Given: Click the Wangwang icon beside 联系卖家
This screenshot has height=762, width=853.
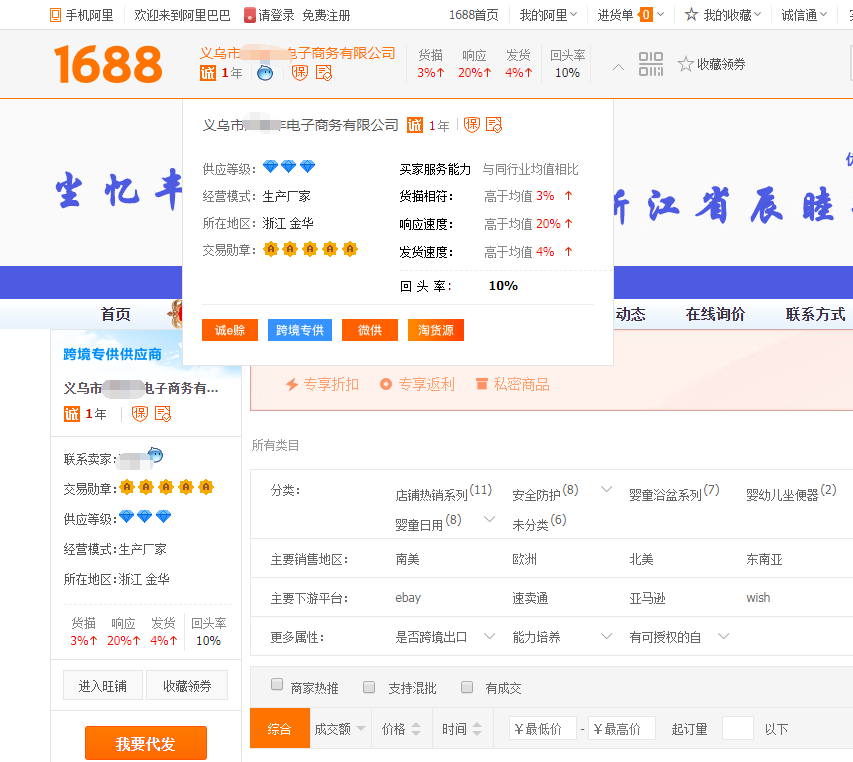Looking at the screenshot, I should pyautogui.click(x=156, y=455).
